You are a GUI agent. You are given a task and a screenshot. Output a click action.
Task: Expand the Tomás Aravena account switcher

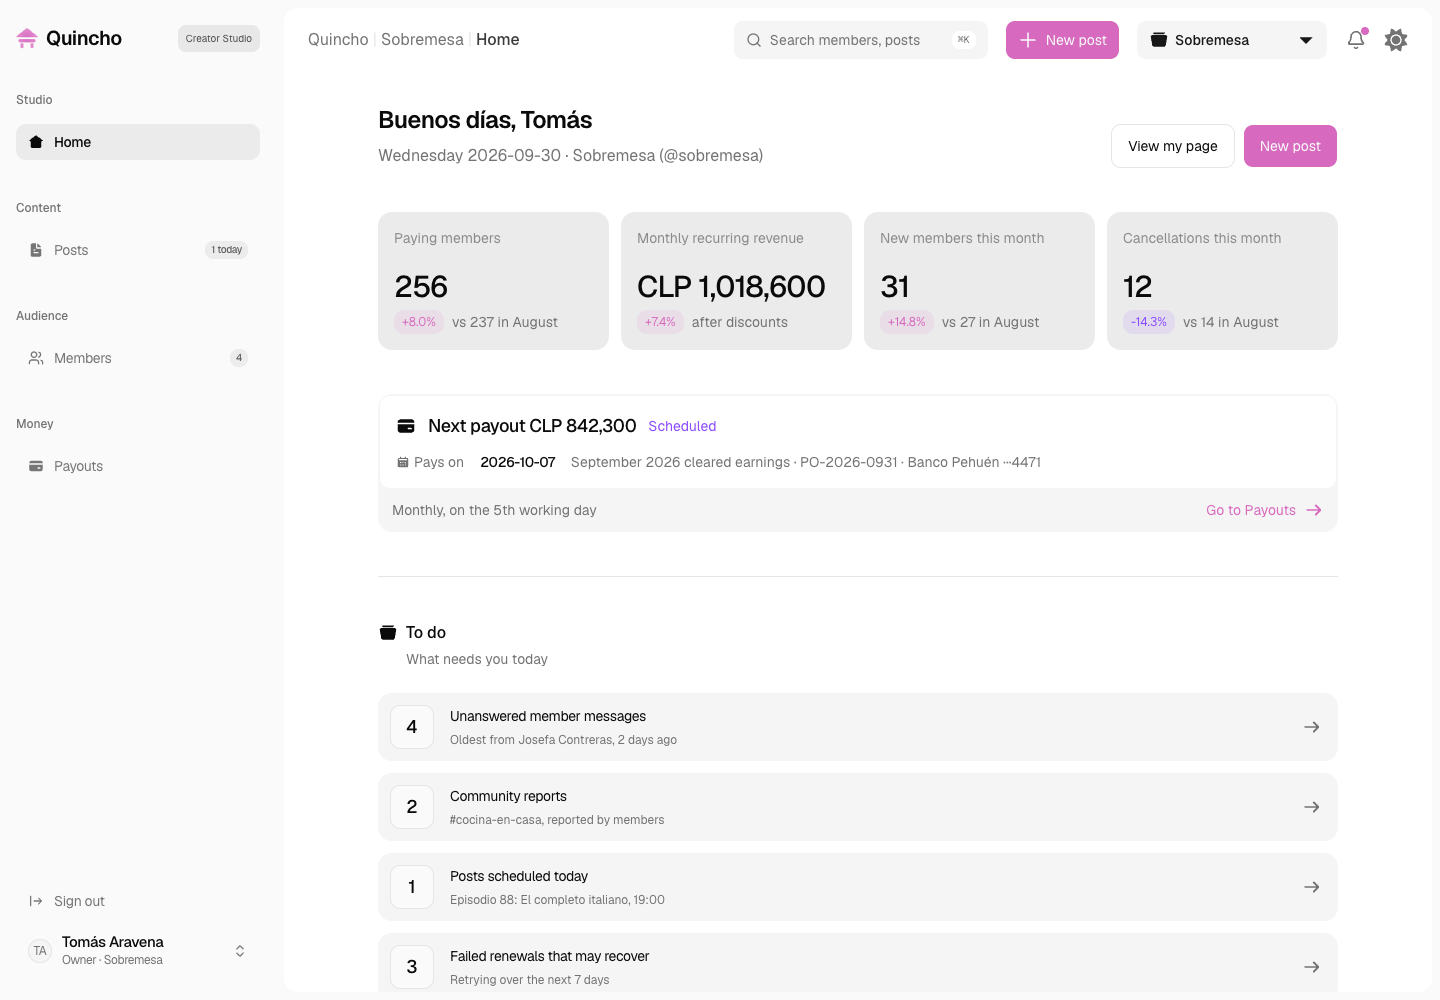pyautogui.click(x=240, y=951)
